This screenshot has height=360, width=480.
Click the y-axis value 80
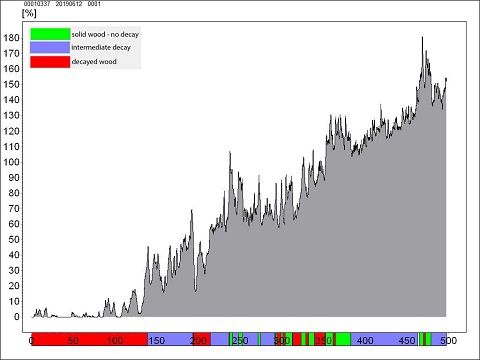pyautogui.click(x=14, y=193)
